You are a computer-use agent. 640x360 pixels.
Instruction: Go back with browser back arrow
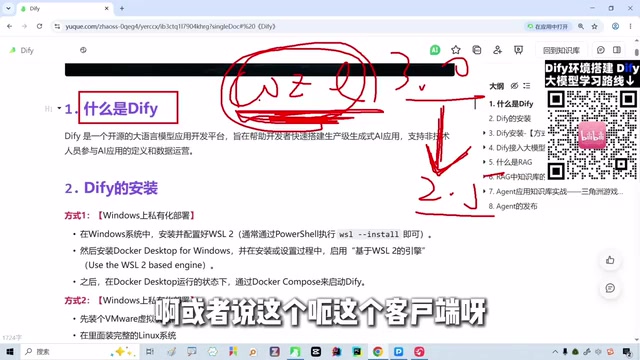(x=9, y=26)
